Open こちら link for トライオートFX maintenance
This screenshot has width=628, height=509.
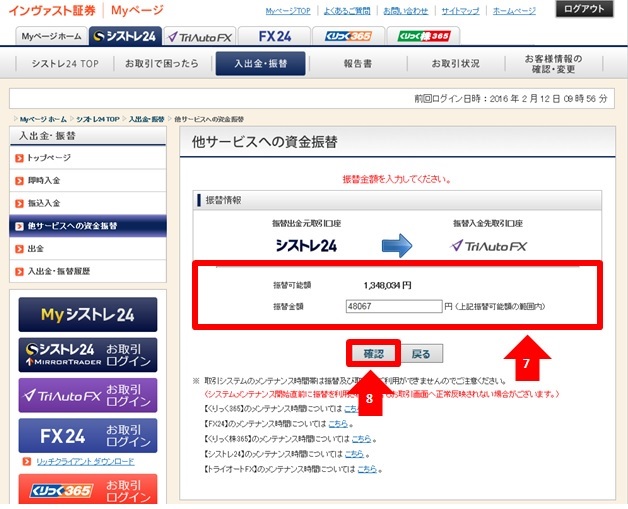[x=367, y=469]
